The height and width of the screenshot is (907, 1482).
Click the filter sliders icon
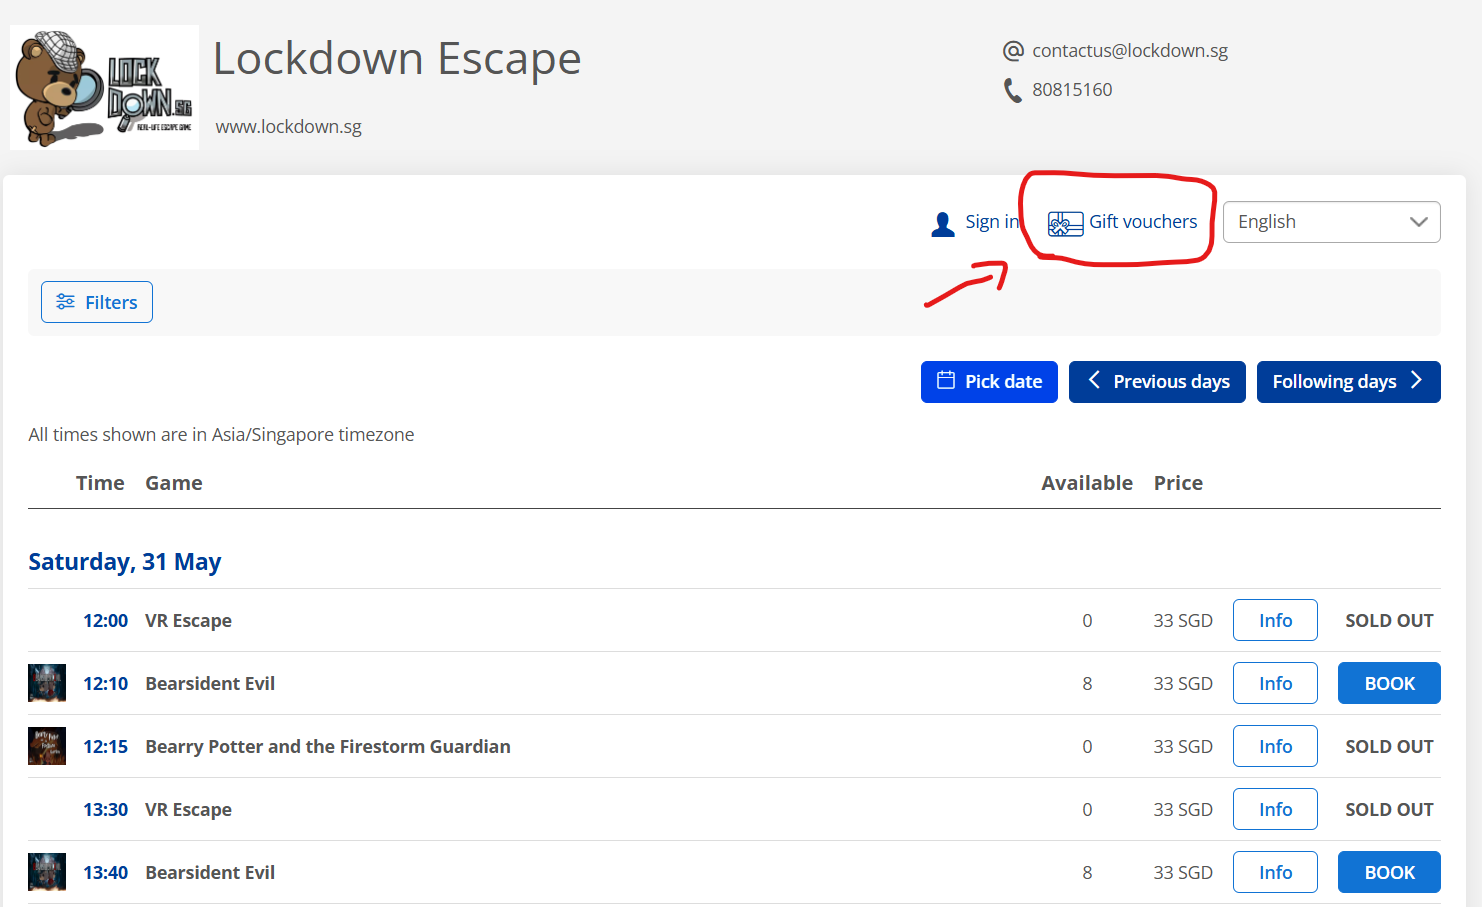(66, 302)
